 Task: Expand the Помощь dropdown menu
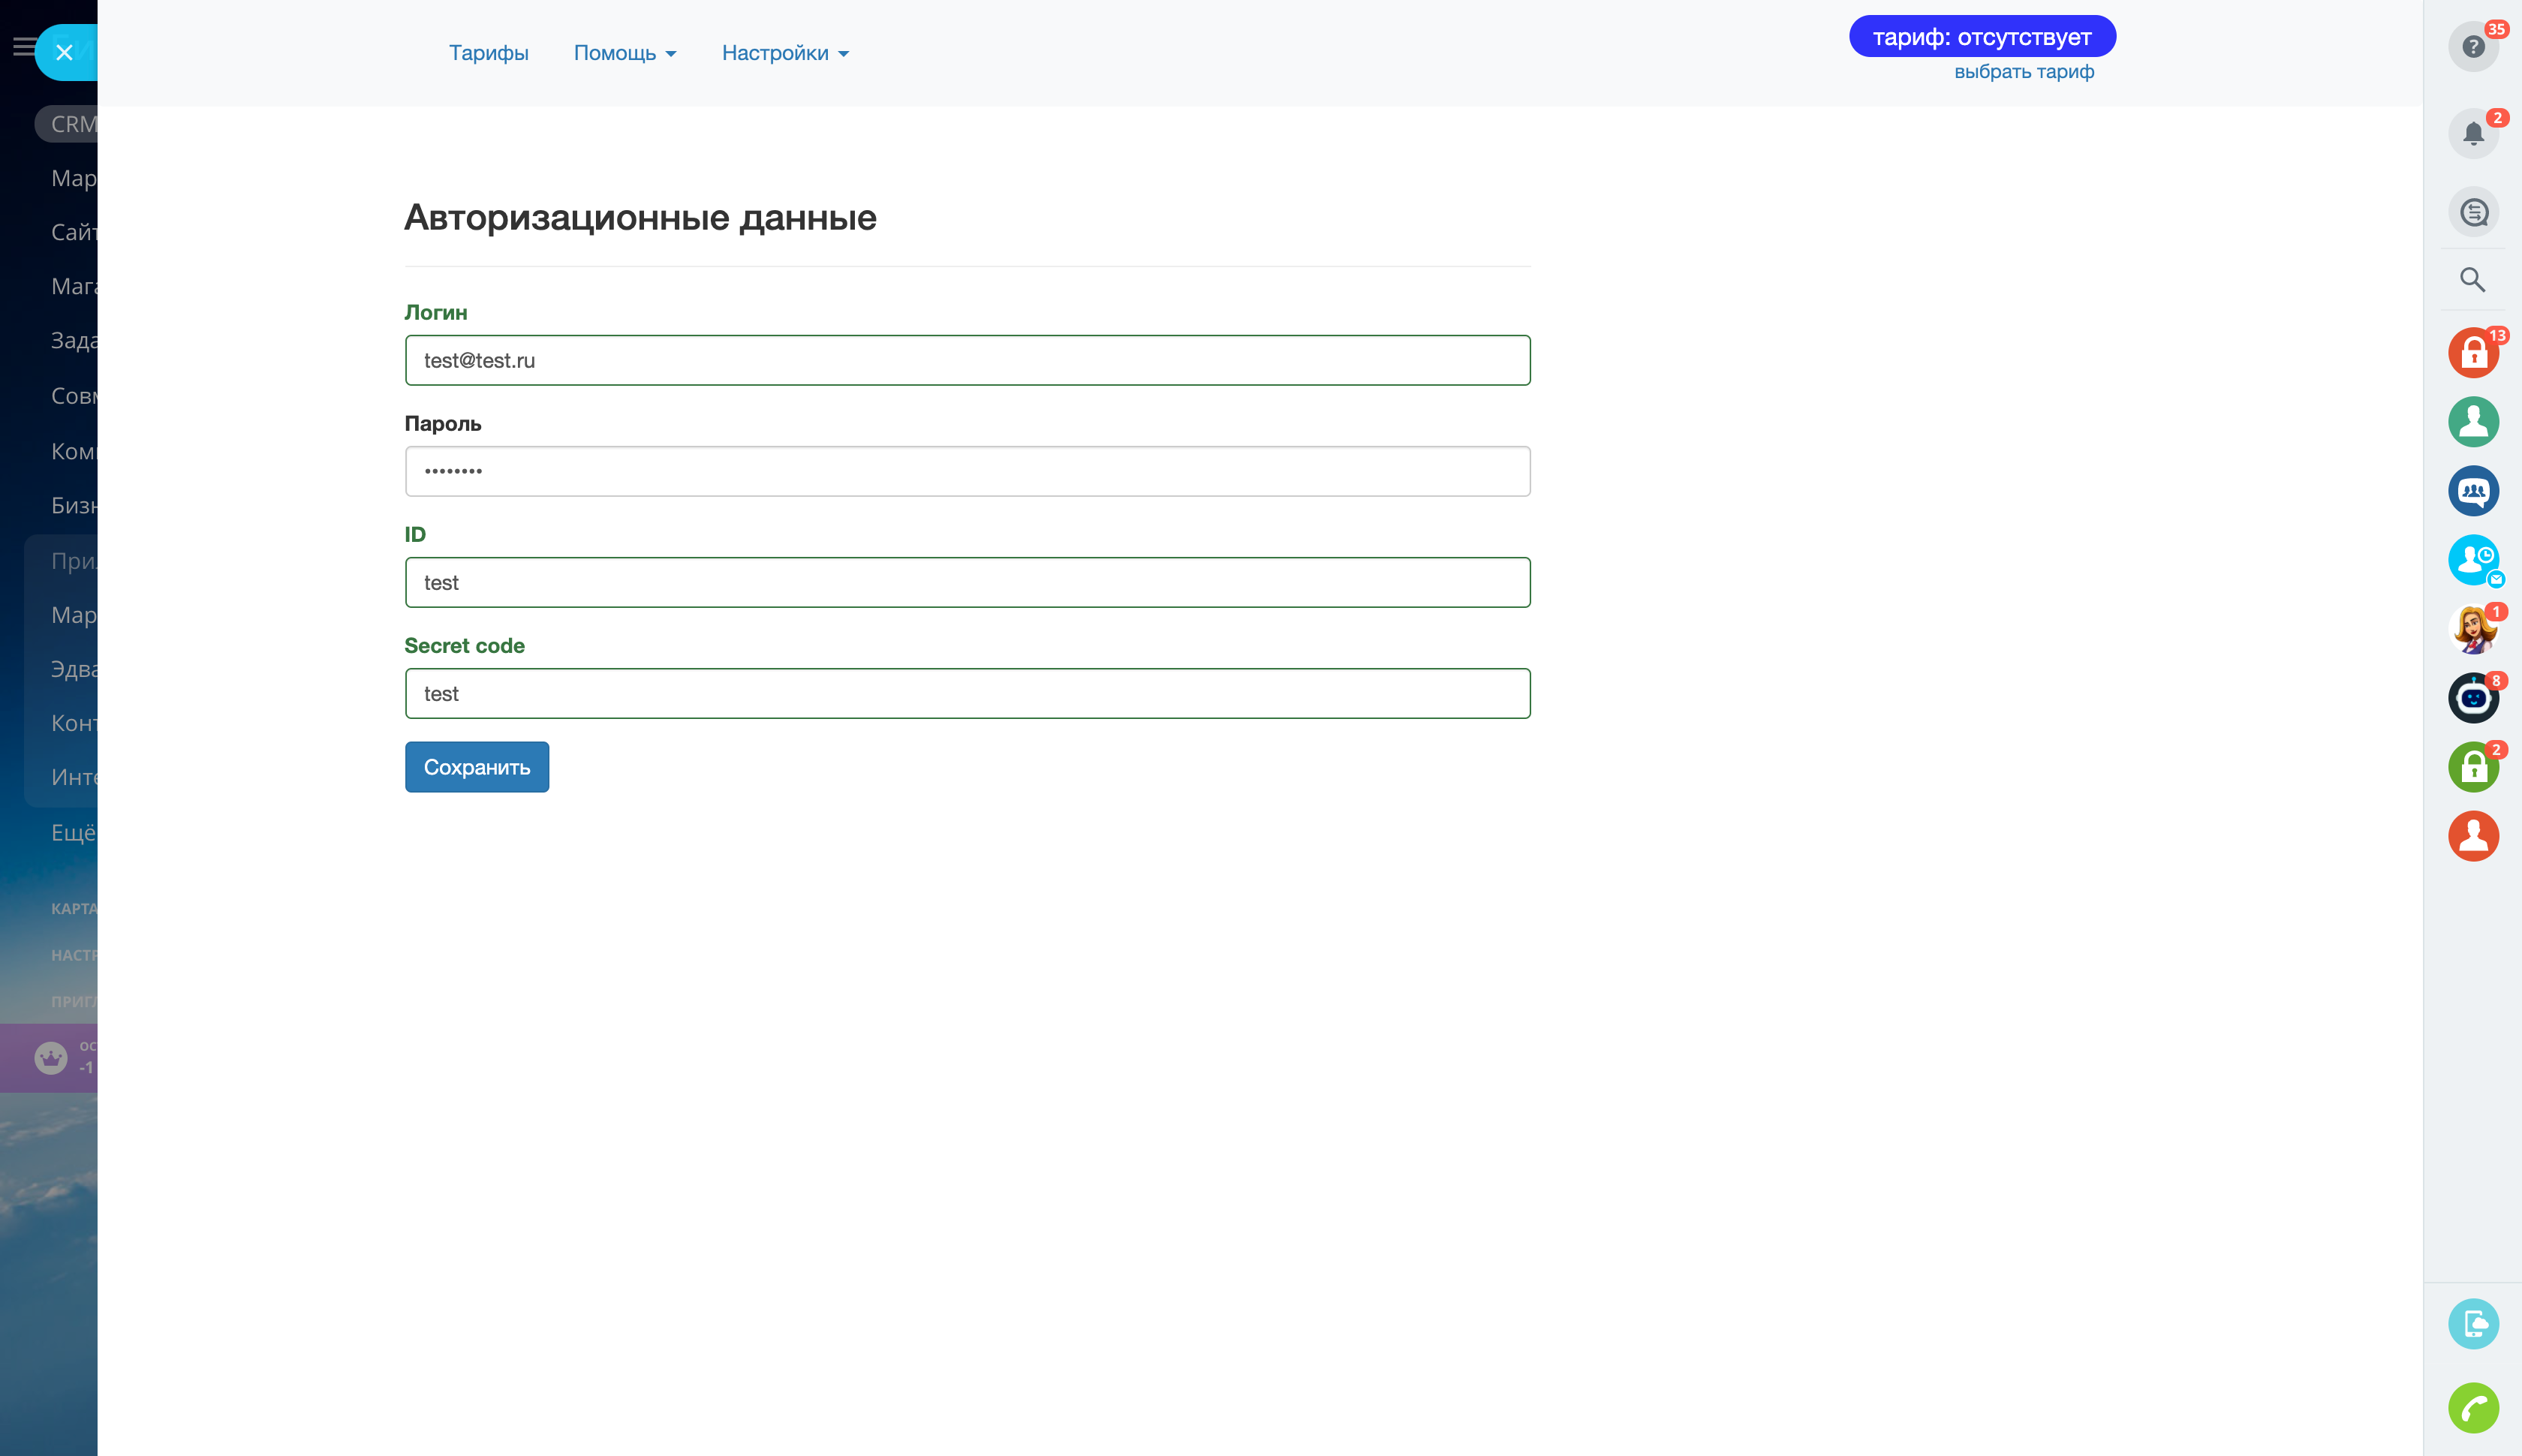(625, 53)
